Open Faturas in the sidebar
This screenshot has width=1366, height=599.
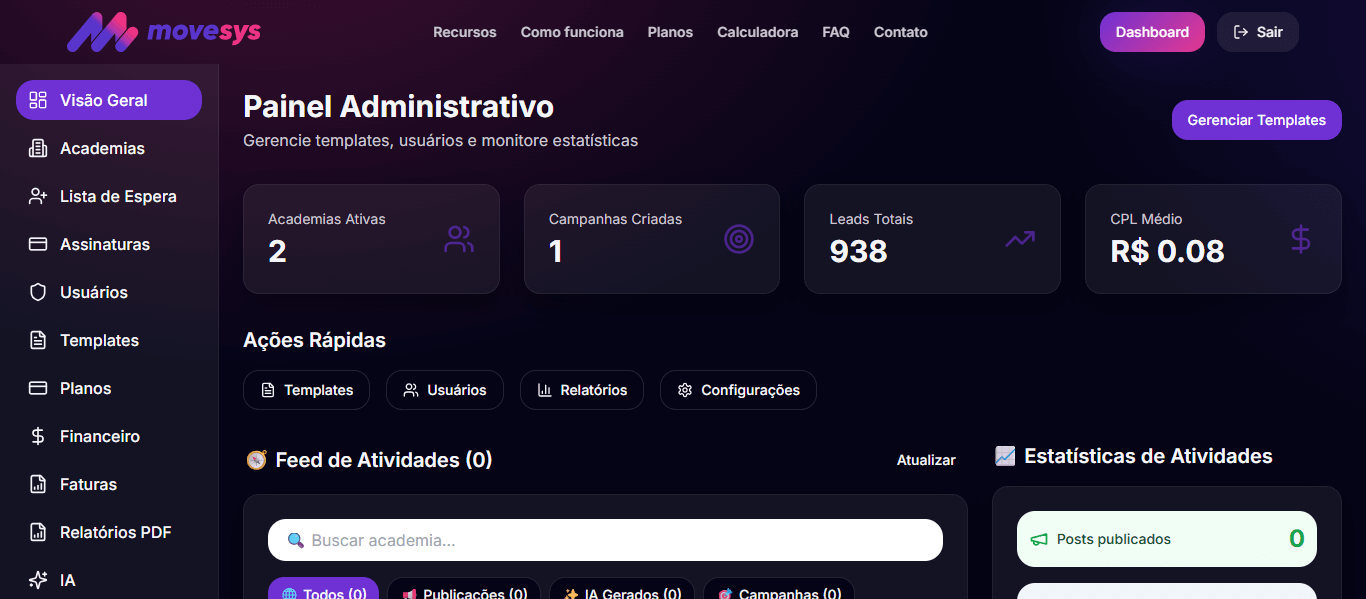(x=88, y=484)
